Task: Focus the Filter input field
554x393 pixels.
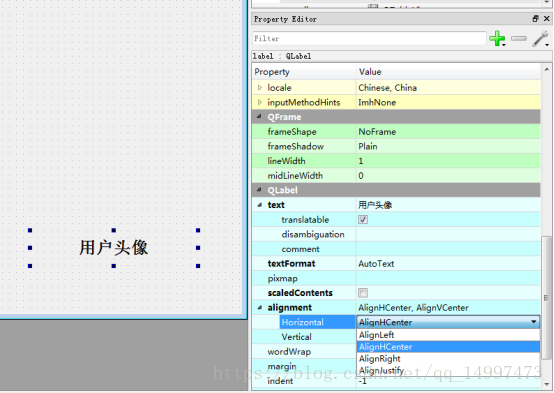Action: [369, 38]
